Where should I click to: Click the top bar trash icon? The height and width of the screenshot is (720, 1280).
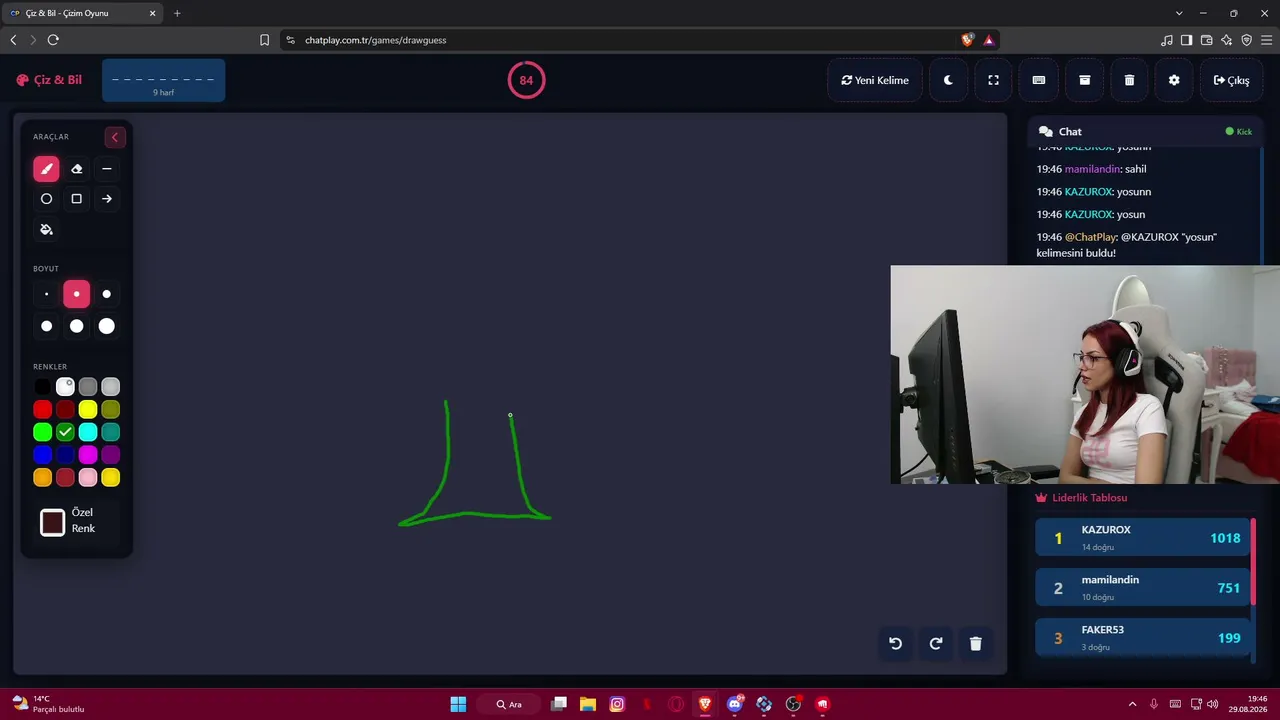(1129, 80)
